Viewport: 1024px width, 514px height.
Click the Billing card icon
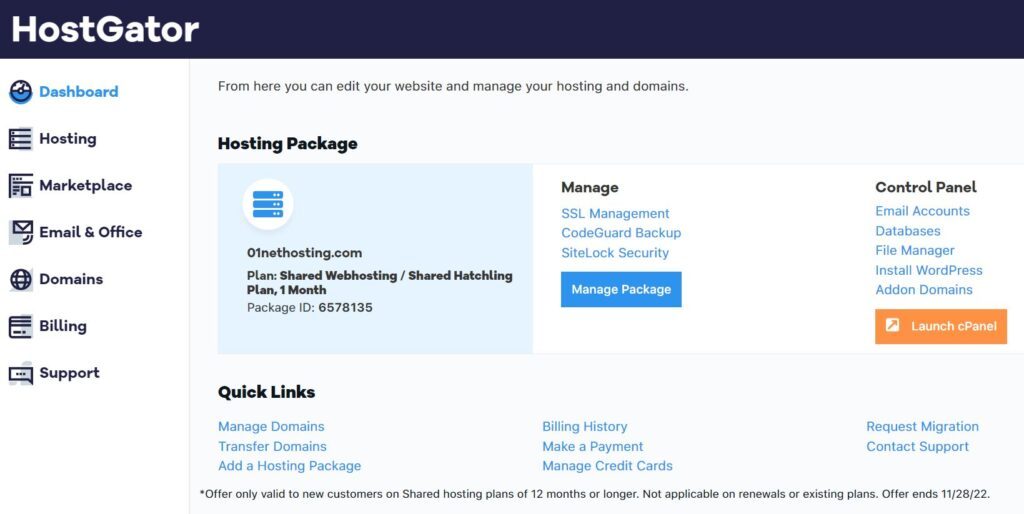coord(21,327)
